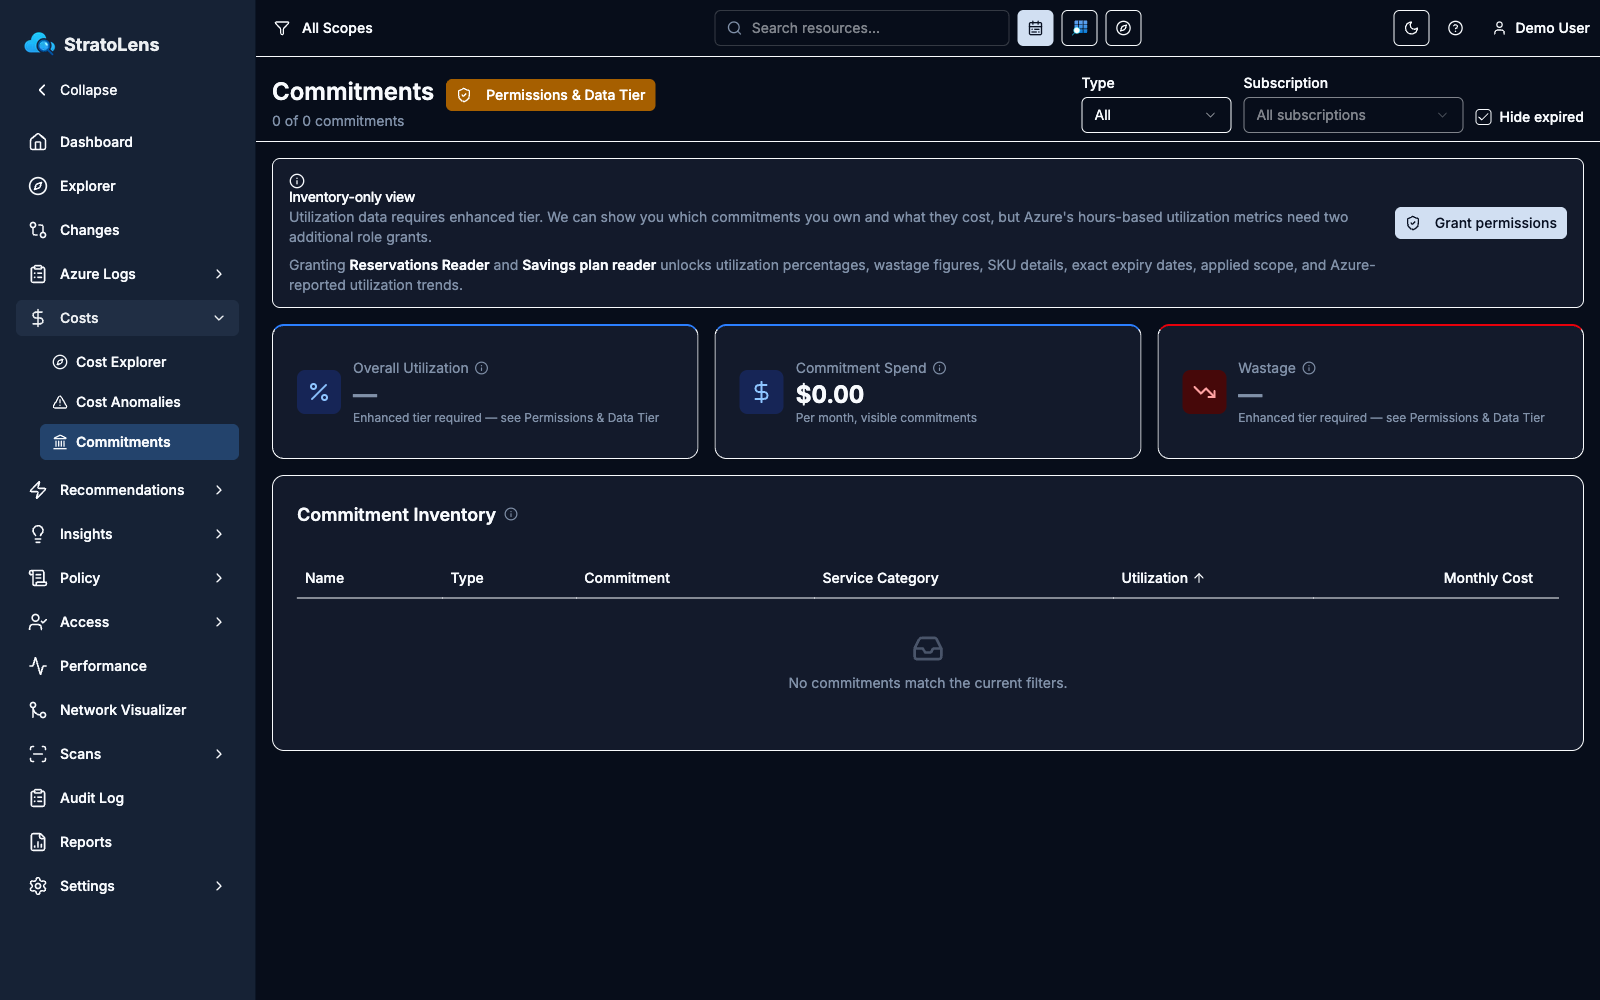Image resolution: width=1600 pixels, height=1000 pixels.
Task: Click the Grant permissions button
Action: (1481, 223)
